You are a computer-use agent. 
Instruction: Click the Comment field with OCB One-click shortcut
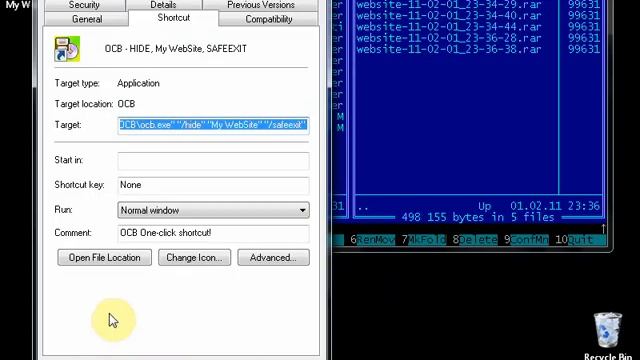(x=213, y=233)
